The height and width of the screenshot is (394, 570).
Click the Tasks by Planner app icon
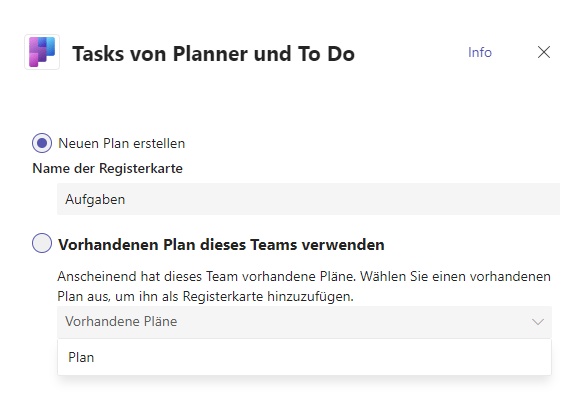click(42, 52)
